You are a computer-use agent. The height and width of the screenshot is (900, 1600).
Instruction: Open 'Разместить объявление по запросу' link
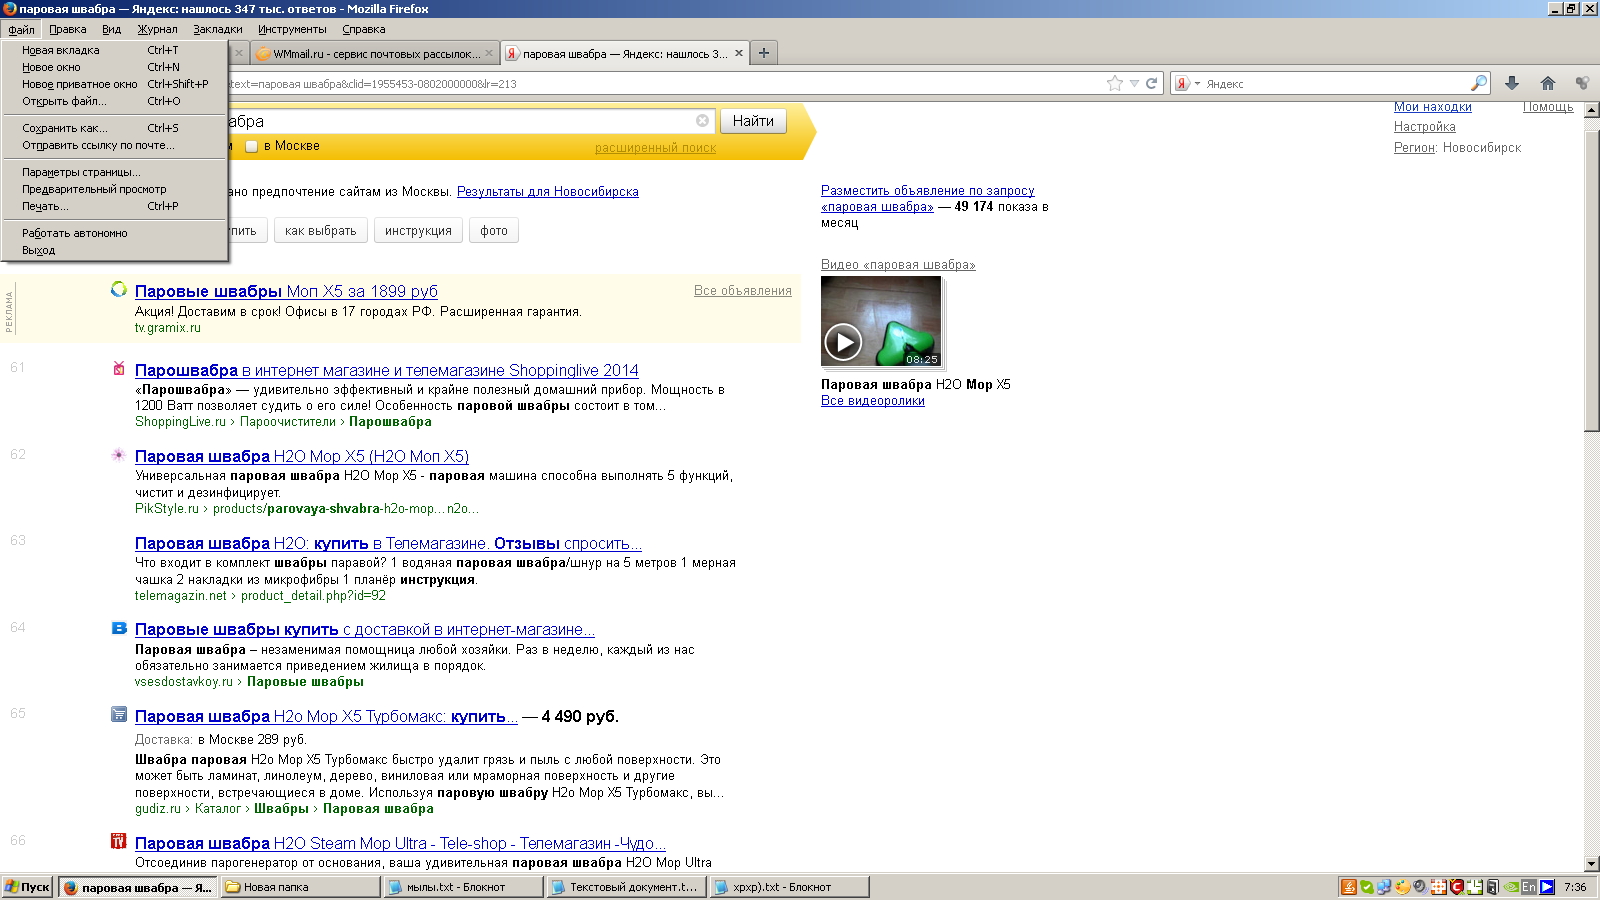pos(928,199)
